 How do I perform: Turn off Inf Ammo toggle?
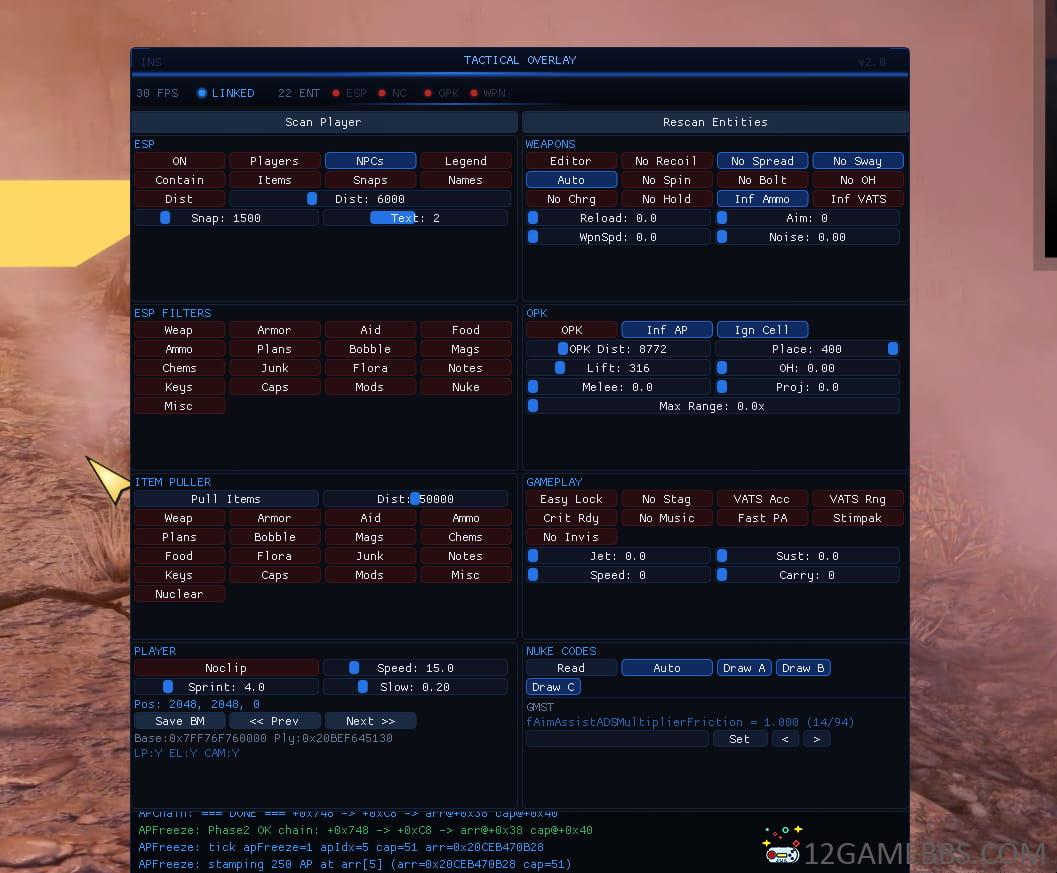coord(762,199)
